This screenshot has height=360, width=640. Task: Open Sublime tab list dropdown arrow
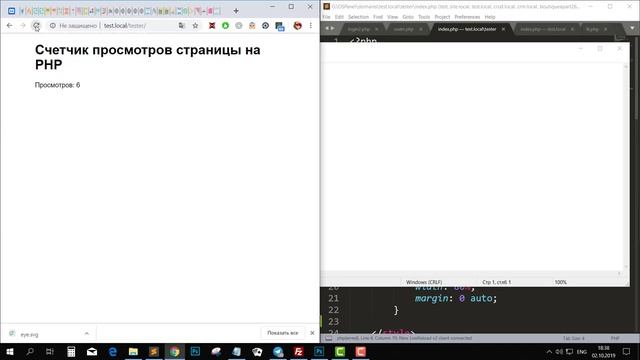point(632,29)
